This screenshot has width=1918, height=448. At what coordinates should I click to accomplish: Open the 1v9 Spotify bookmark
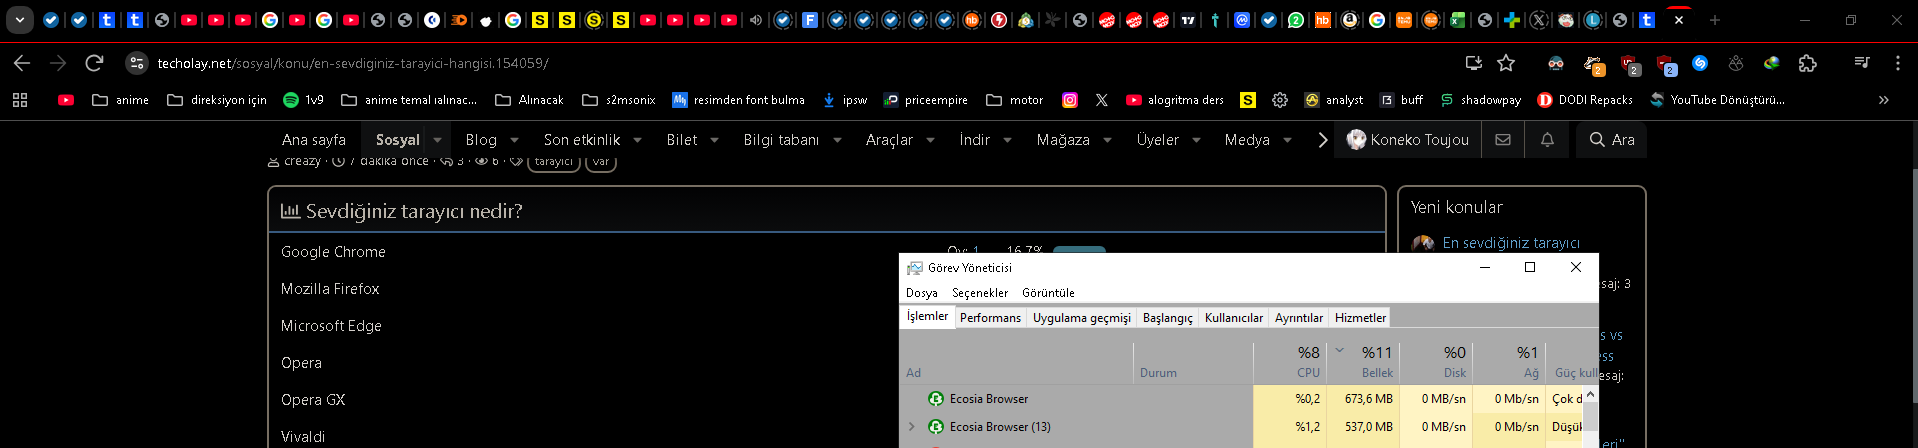(x=304, y=100)
